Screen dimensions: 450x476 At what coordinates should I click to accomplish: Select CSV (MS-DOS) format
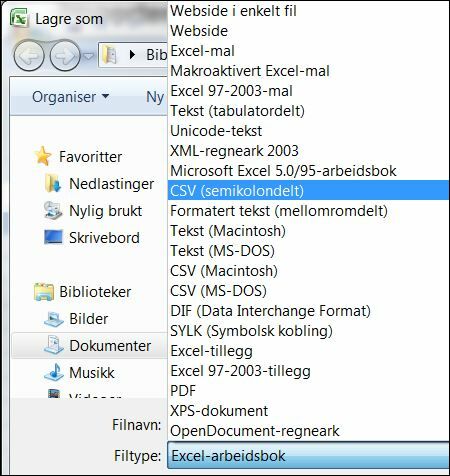click(308, 291)
